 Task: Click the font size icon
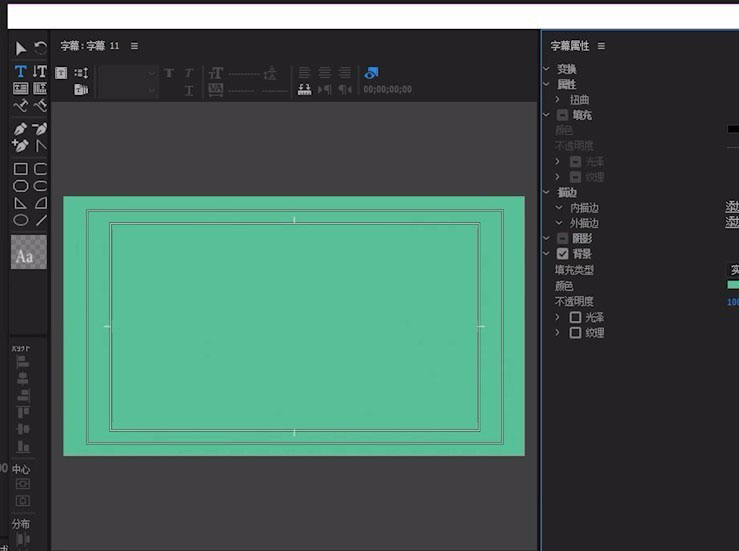216,73
